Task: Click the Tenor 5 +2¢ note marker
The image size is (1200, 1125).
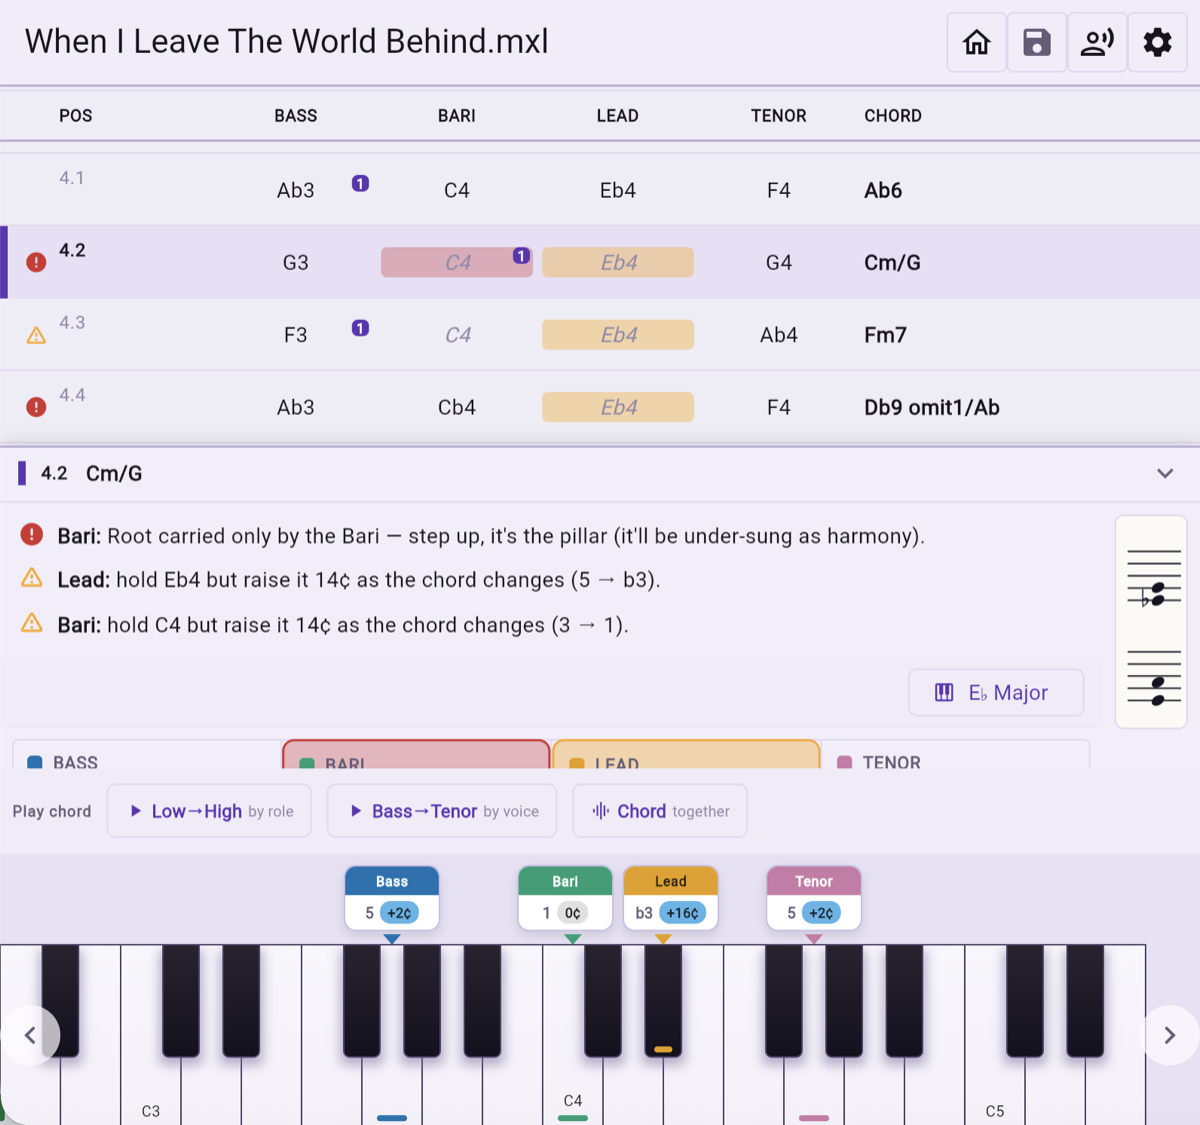Action: click(814, 898)
